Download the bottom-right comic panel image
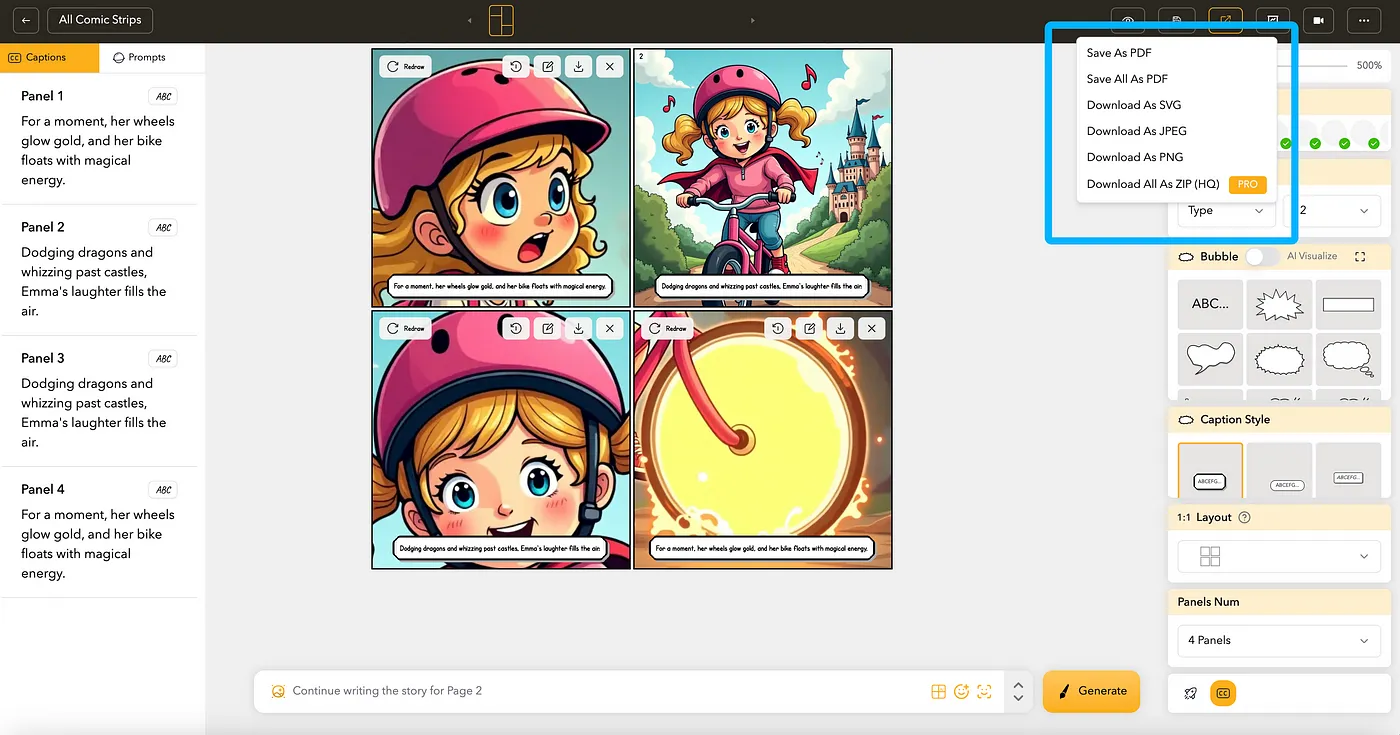This screenshot has height=735, width=1400. pos(840,328)
